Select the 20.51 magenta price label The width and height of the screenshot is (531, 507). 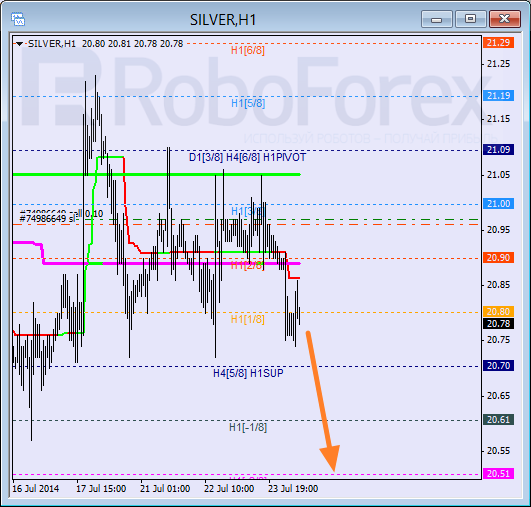[x=498, y=473]
